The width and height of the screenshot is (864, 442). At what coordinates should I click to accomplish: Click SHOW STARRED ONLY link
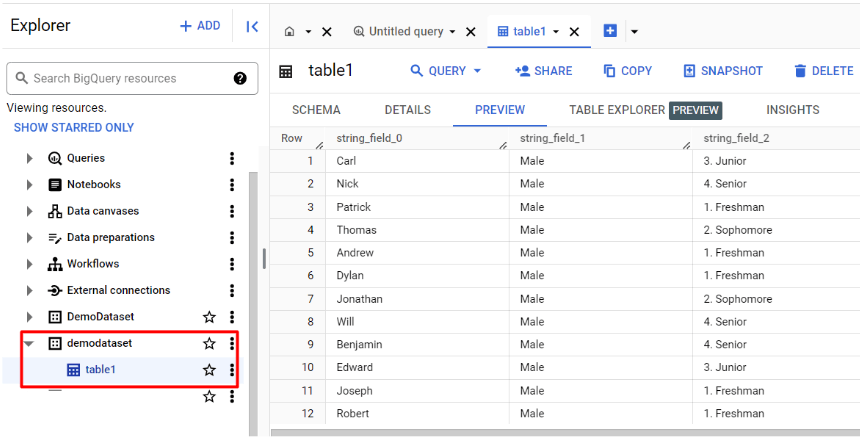(74, 127)
